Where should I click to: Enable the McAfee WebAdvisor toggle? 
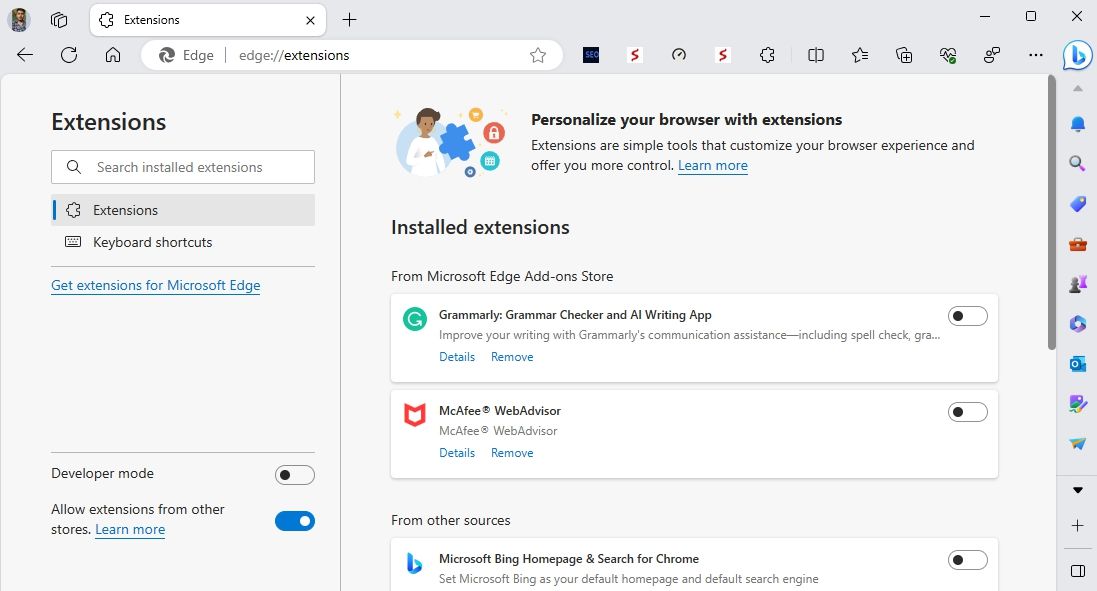[x=967, y=412]
